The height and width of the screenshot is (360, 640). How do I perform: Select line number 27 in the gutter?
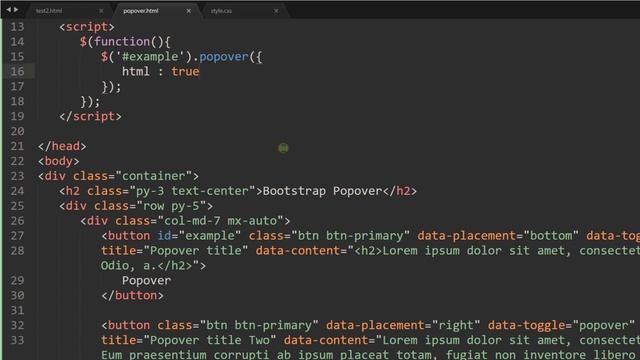pos(17,236)
